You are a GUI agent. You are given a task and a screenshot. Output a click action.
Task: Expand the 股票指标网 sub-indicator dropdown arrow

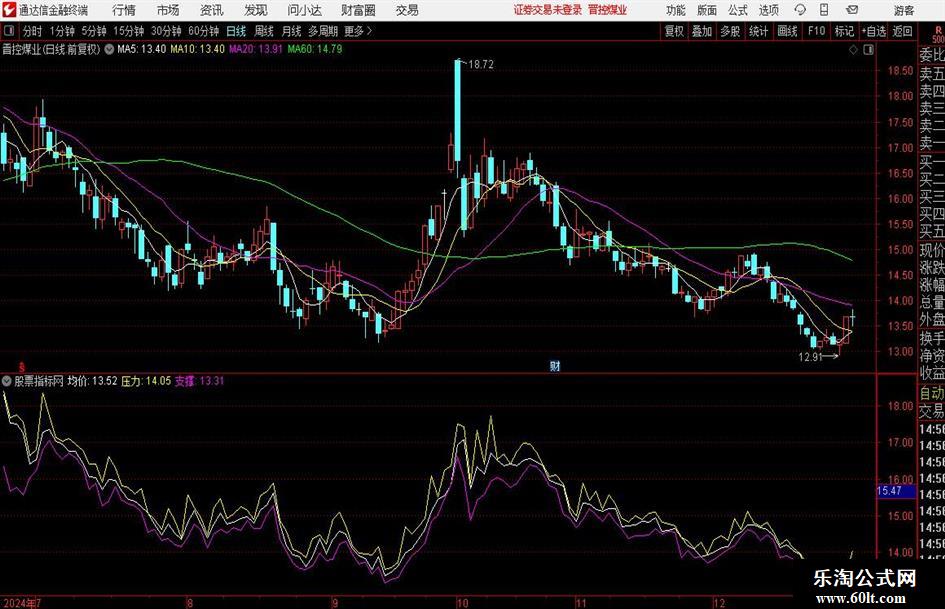click(x=7, y=381)
